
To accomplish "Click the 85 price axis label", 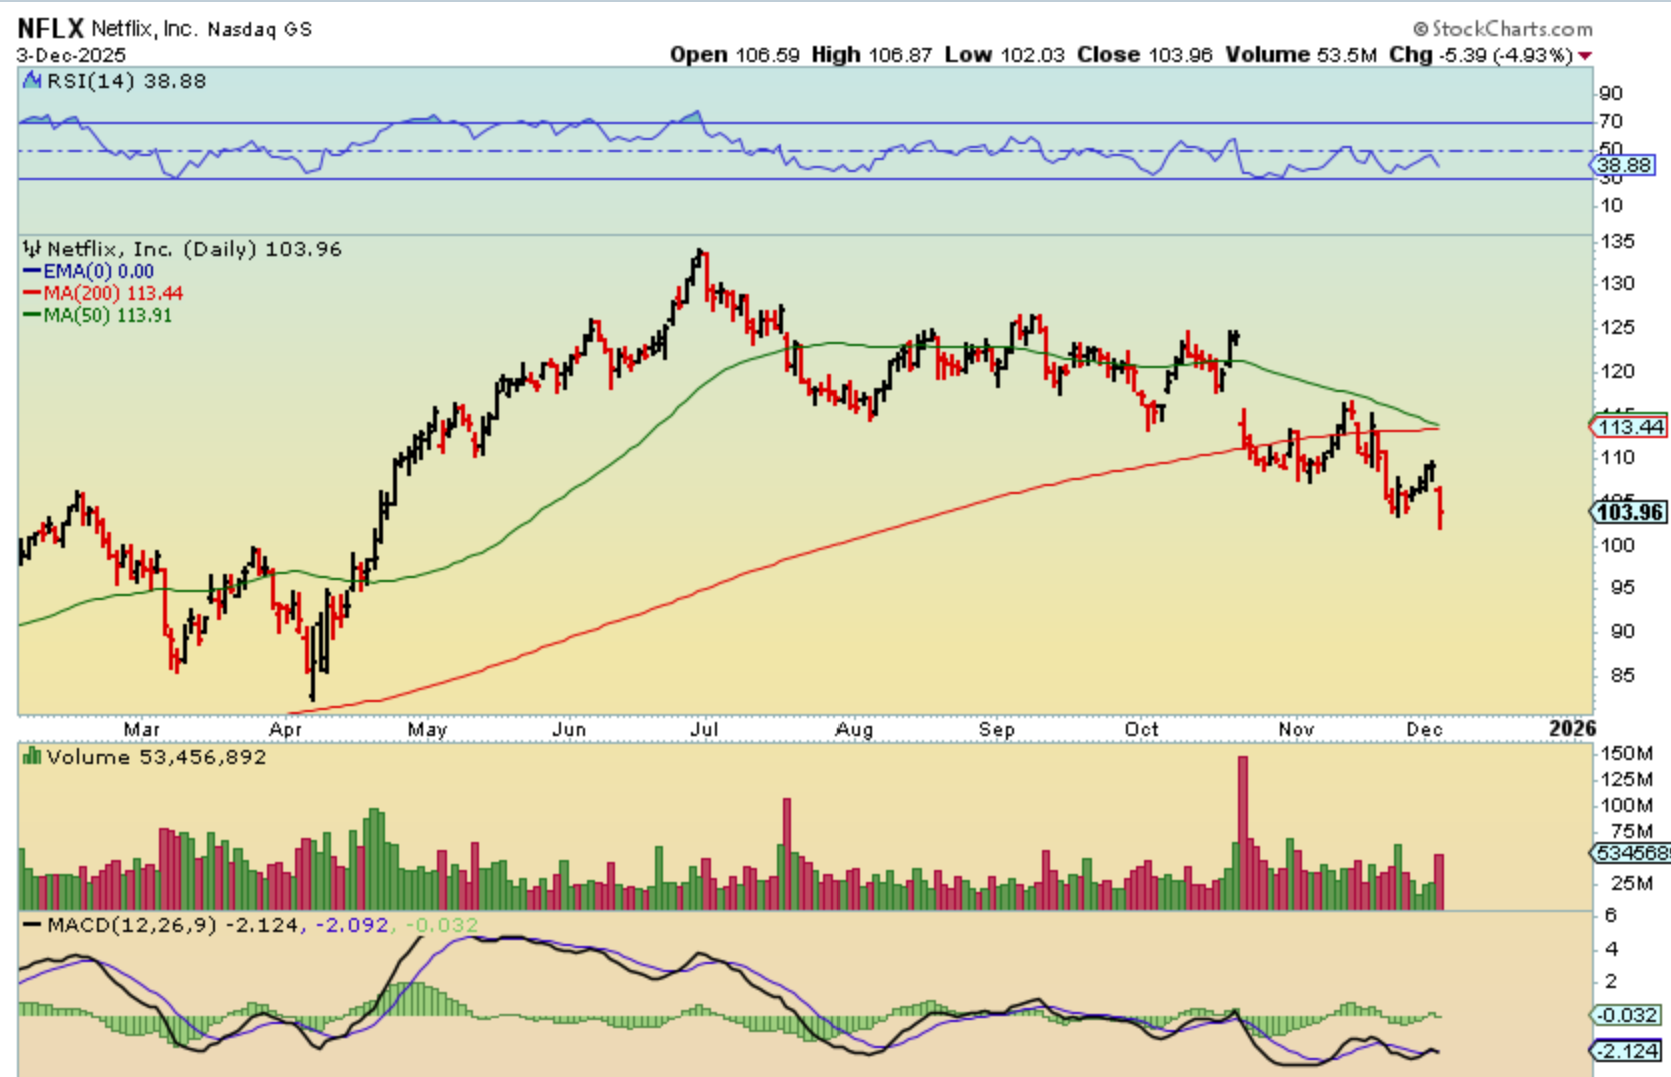I will click(x=1622, y=676).
